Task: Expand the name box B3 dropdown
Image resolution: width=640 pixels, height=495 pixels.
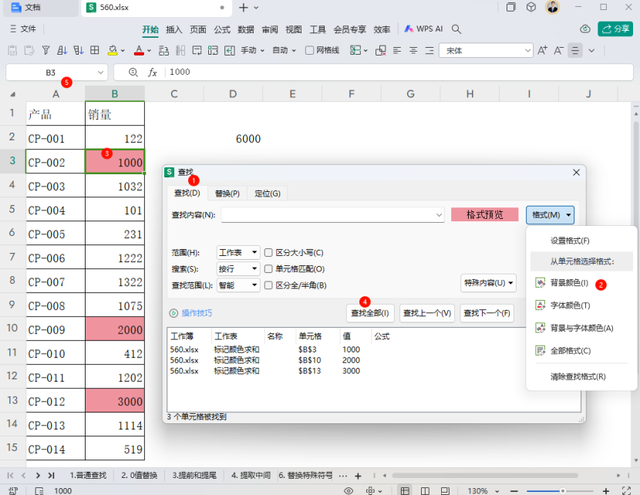Action: pyautogui.click(x=100, y=73)
